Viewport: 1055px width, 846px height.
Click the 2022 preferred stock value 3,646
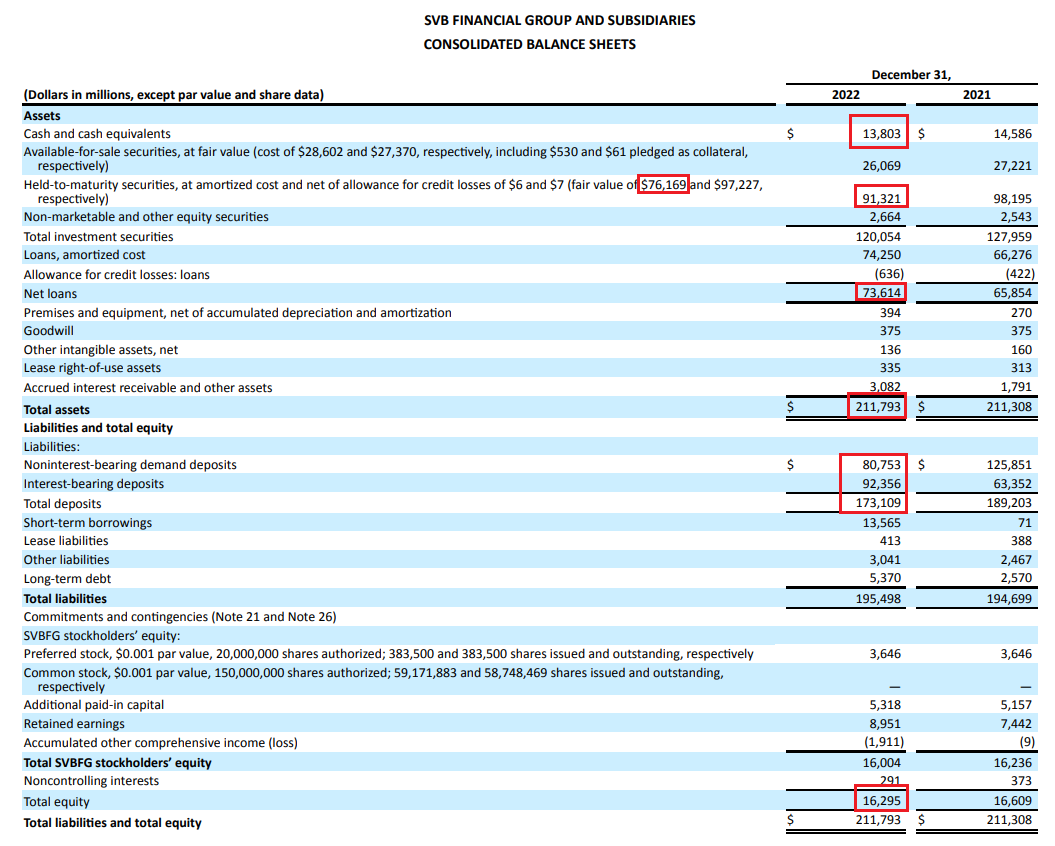tap(885, 654)
